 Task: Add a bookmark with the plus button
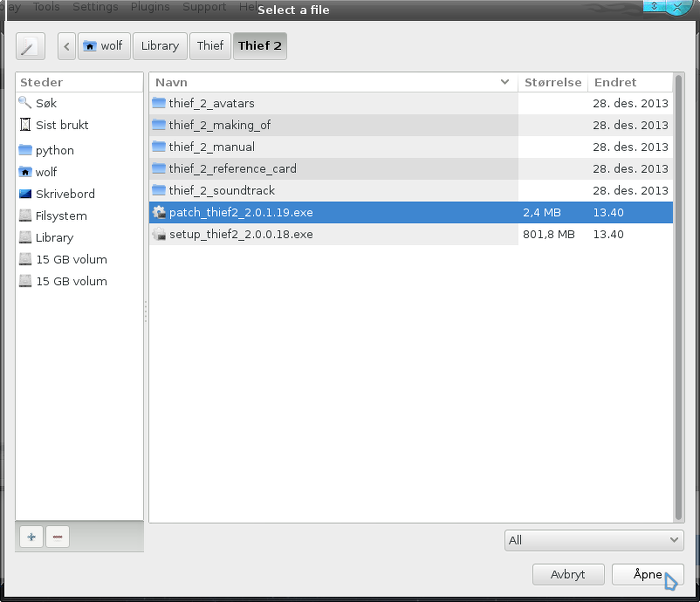[x=31, y=537]
